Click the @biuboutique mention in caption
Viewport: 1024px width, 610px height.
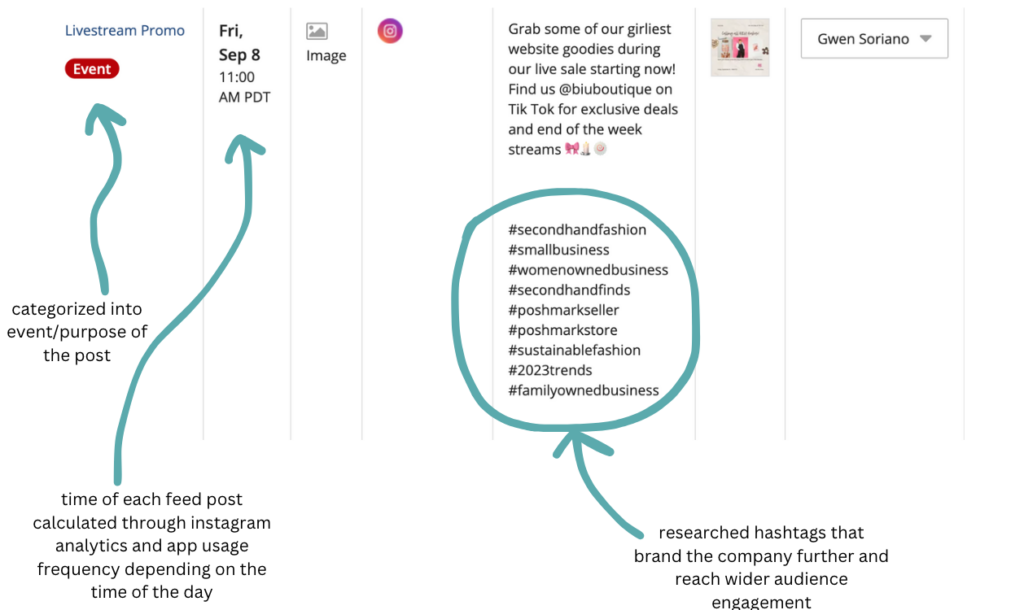coord(605,89)
